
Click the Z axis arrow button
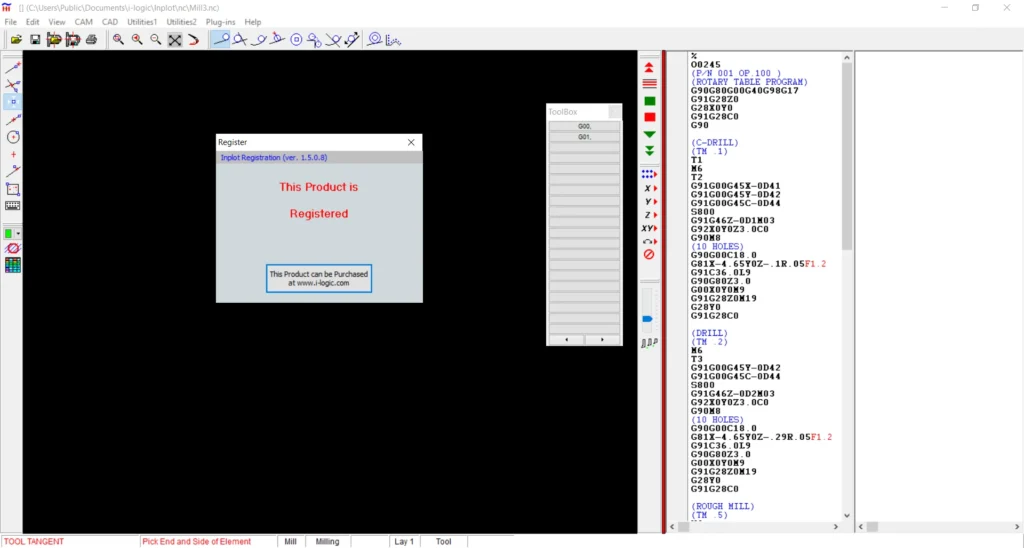(x=649, y=215)
